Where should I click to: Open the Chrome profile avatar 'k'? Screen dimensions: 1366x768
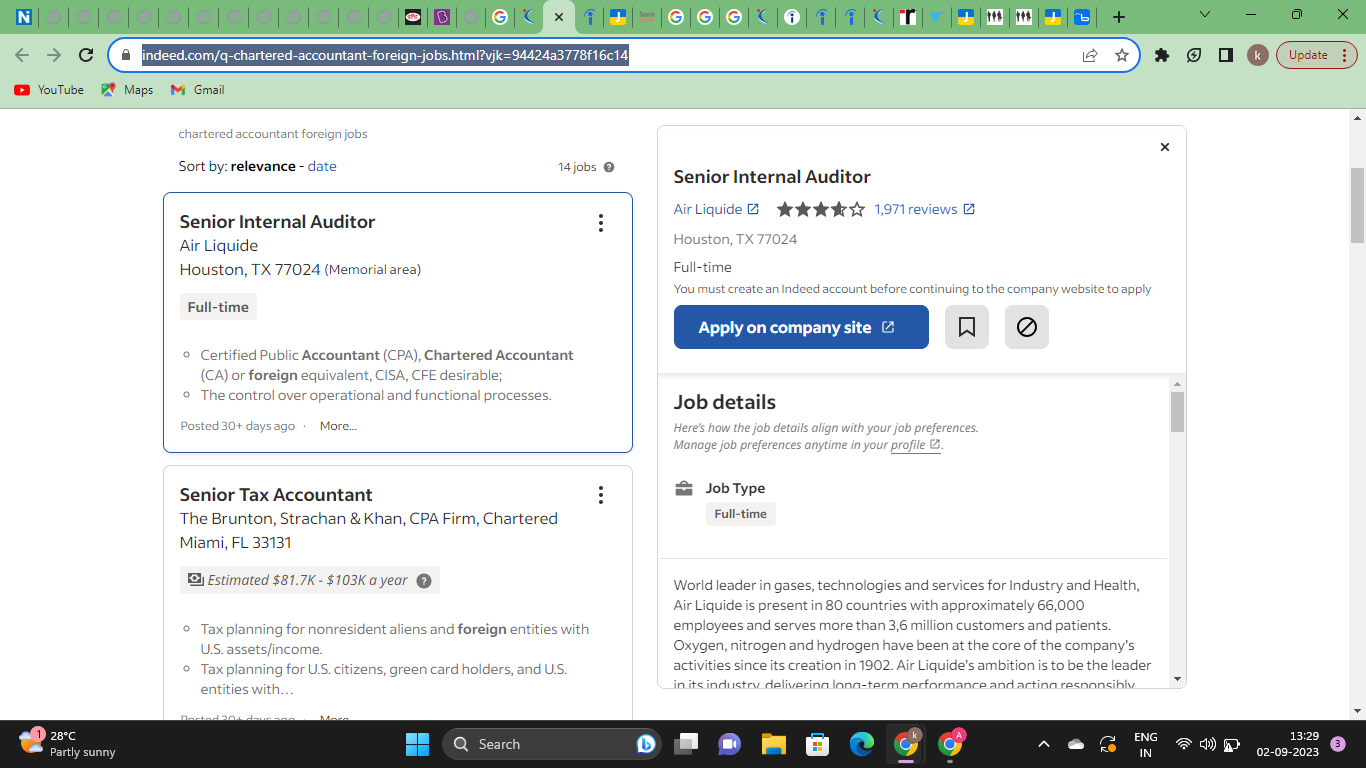(x=1258, y=55)
